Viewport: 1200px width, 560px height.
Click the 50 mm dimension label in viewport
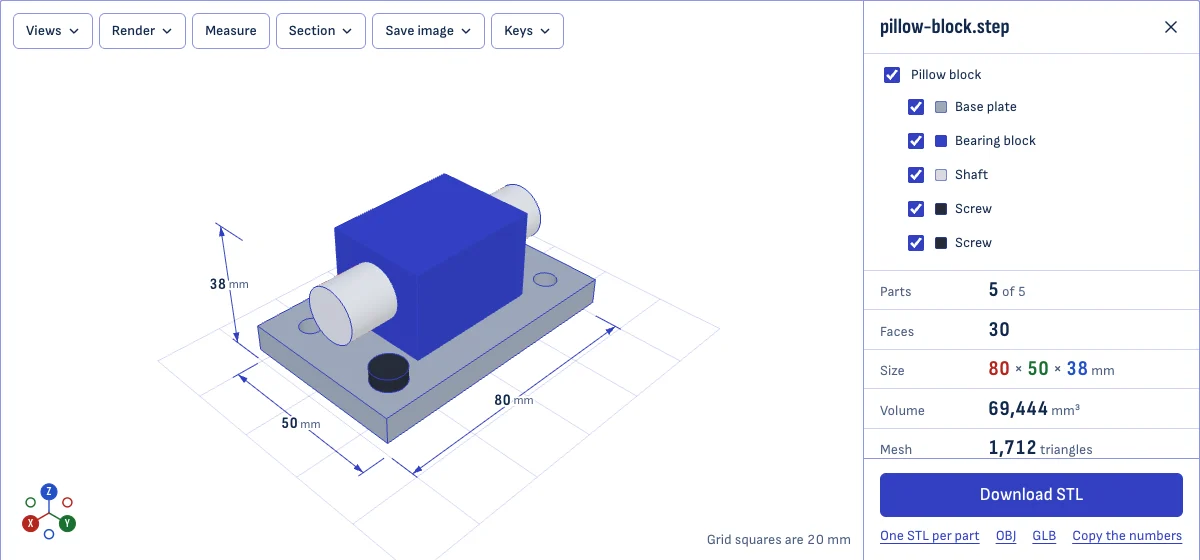pos(300,424)
